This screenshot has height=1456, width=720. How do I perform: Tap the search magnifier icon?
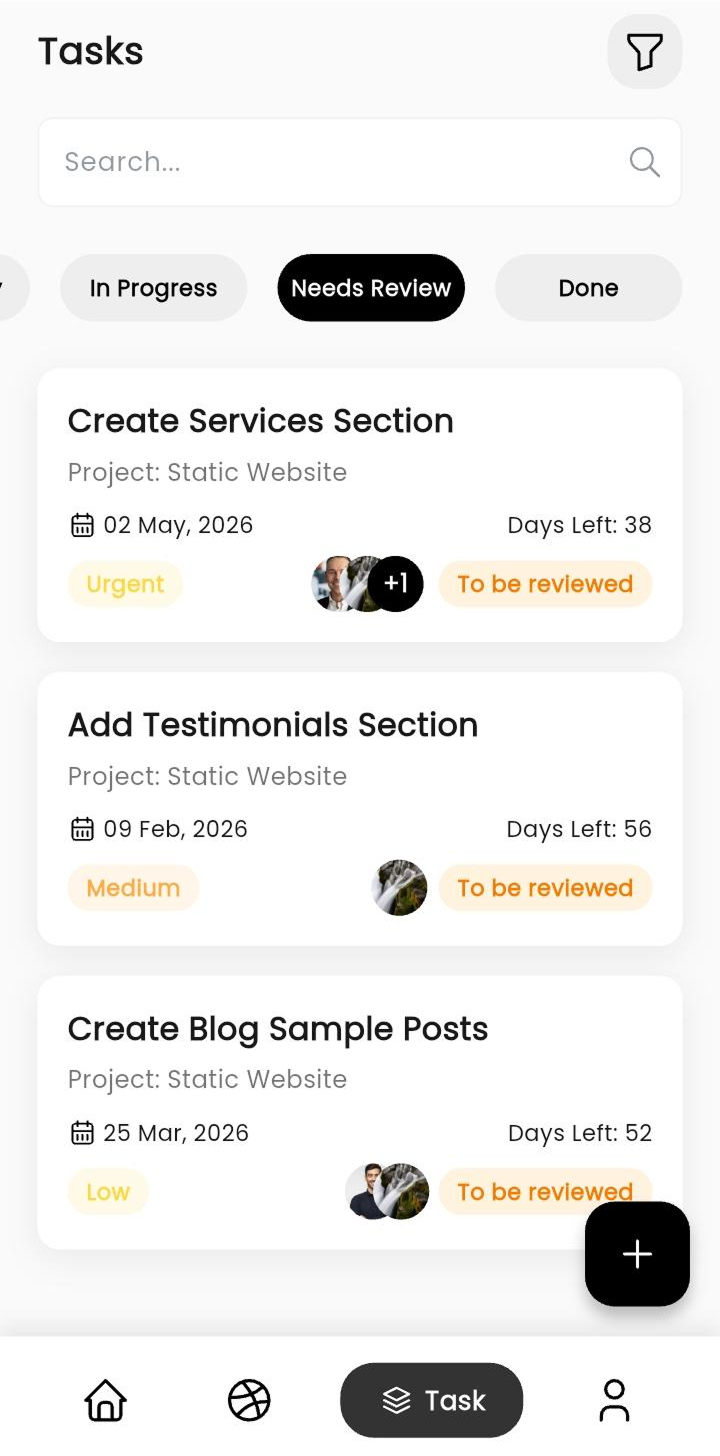[x=645, y=162]
